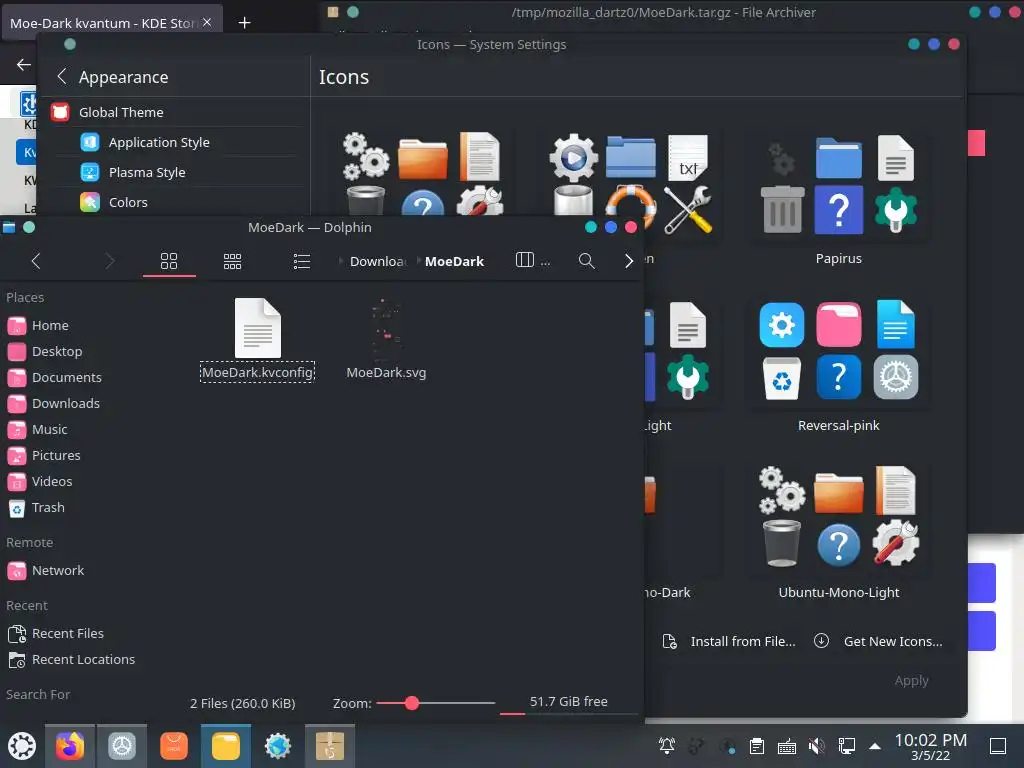Open Dolphin search
Viewport: 1024px width, 768px height.
pyautogui.click(x=586, y=261)
